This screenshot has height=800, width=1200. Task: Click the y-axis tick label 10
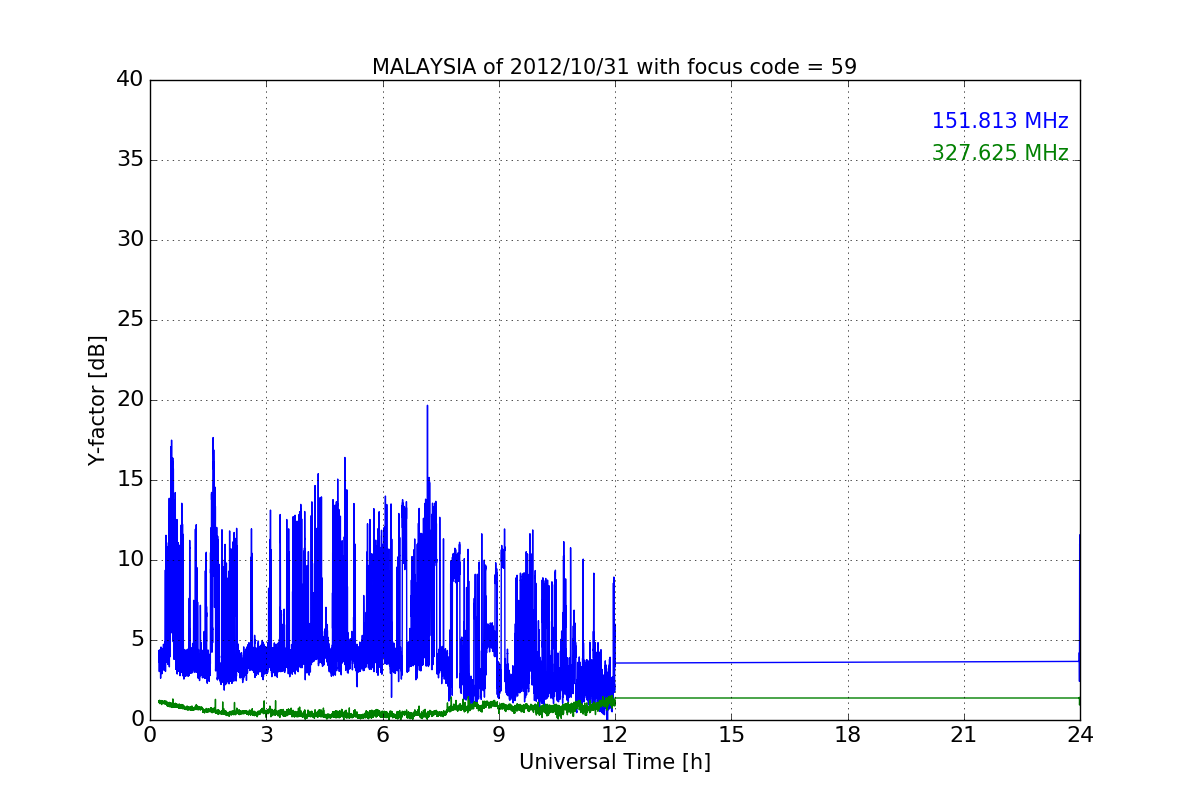(x=128, y=560)
